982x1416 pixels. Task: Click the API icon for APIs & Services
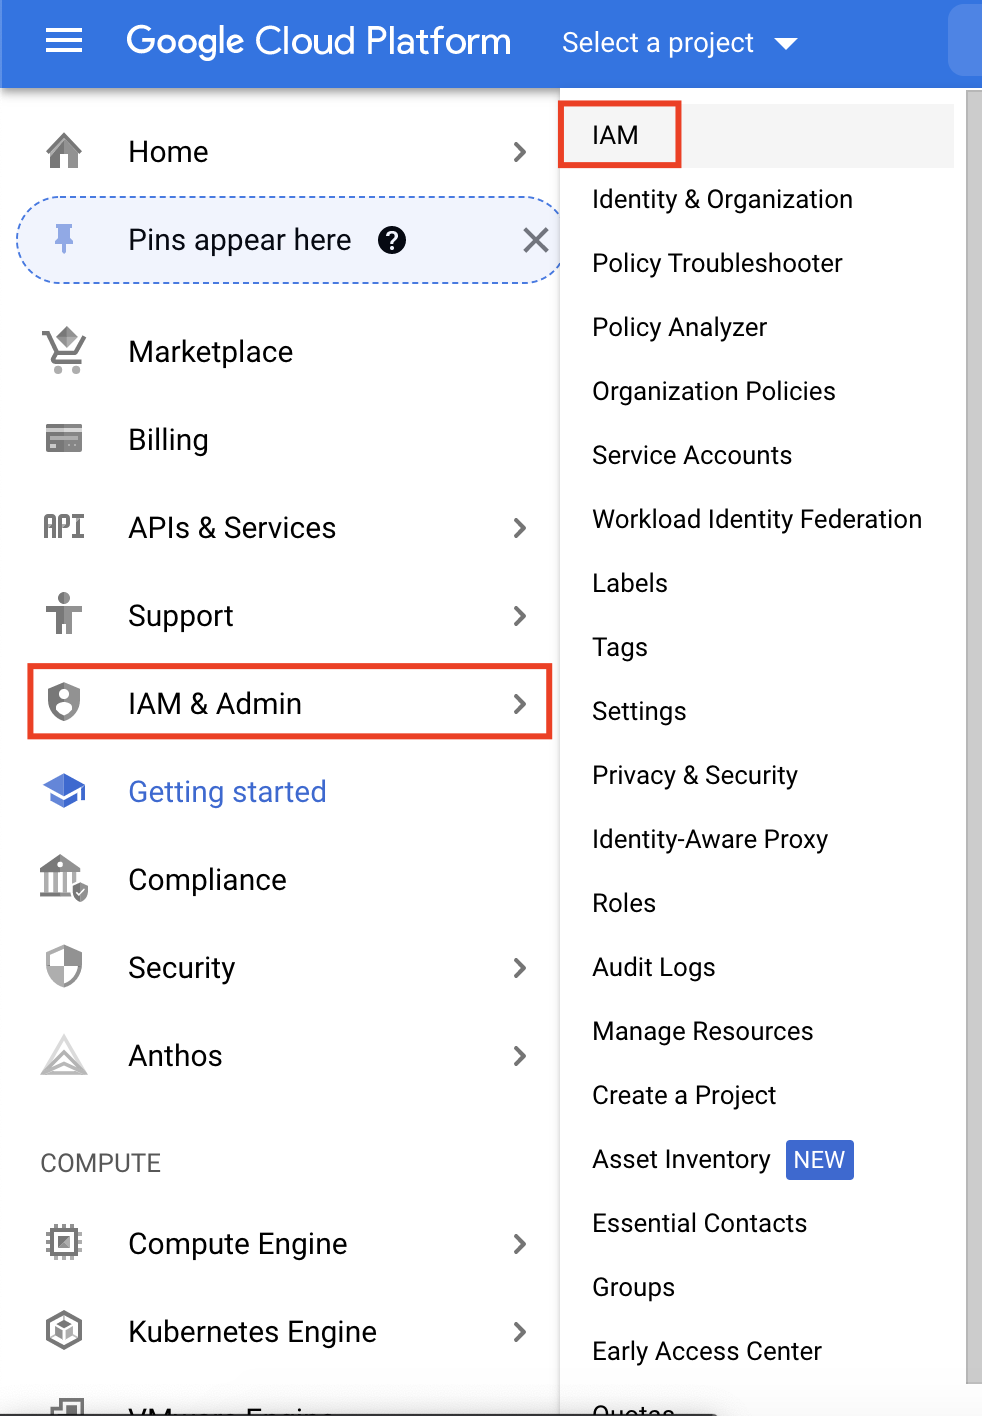click(64, 526)
